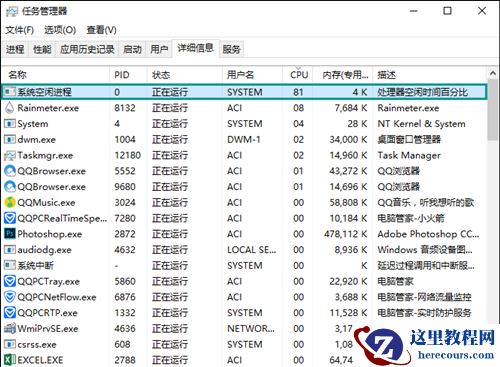This screenshot has height=367, width=500.
Task: Click the 系统中断 process icon
Action: click(10, 265)
